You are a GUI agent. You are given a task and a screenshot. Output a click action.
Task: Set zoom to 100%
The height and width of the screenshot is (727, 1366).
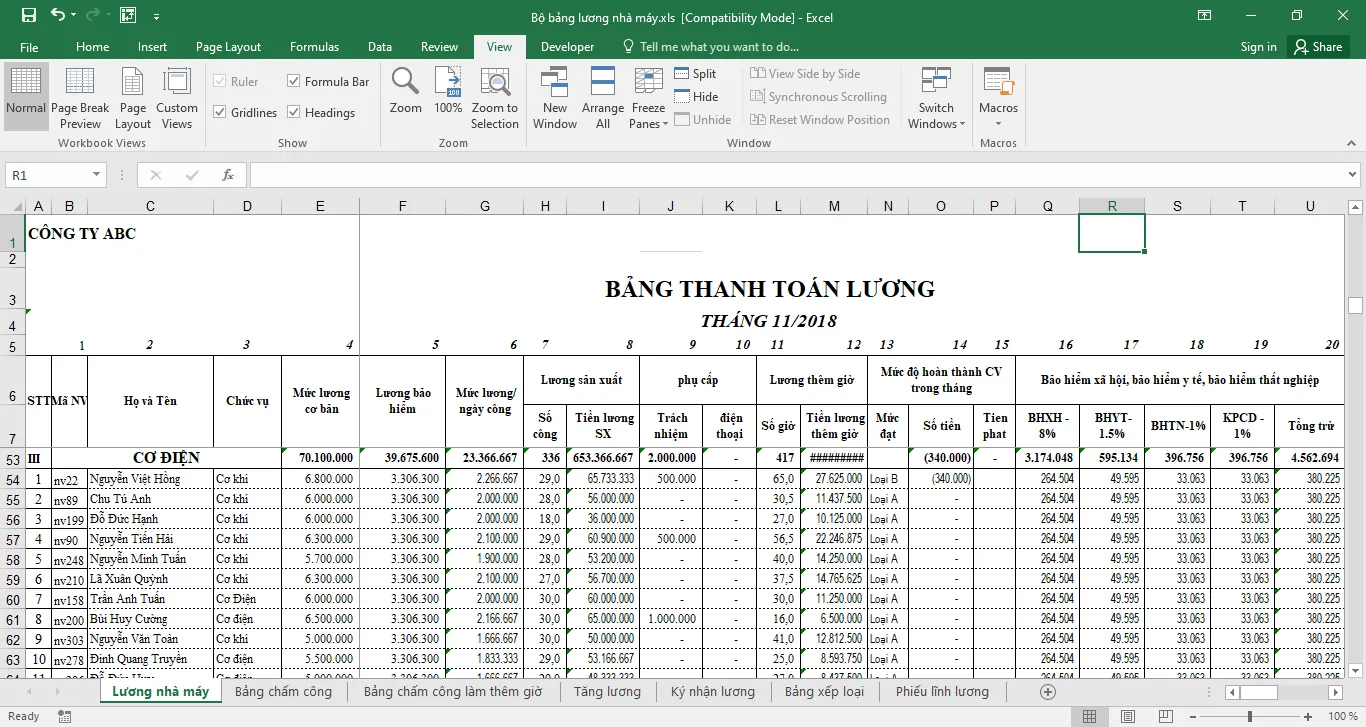tap(448, 90)
